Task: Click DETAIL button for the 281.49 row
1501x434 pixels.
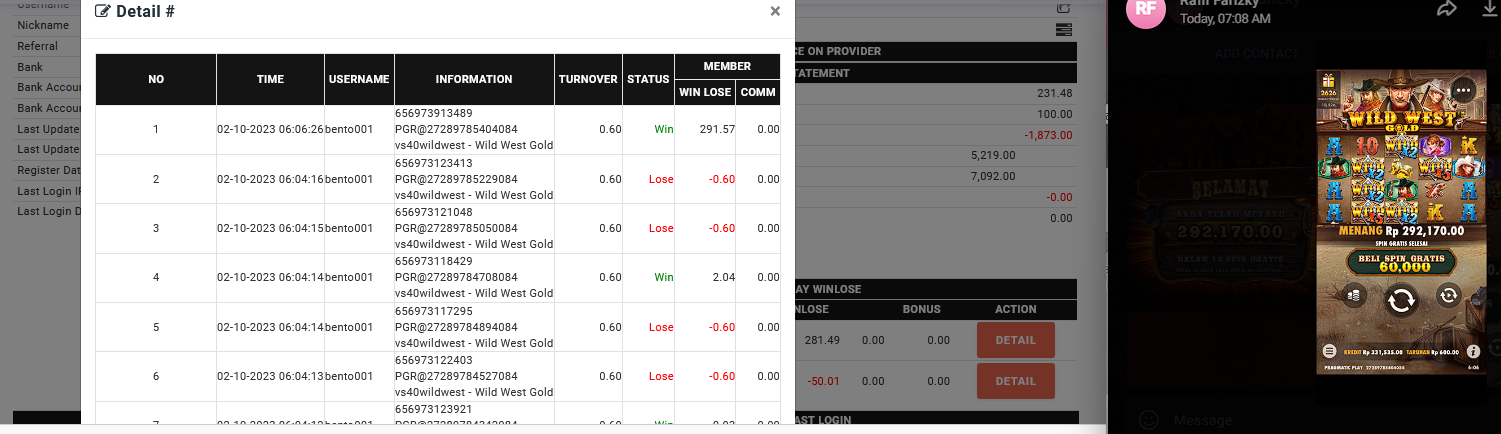Action: point(1015,340)
